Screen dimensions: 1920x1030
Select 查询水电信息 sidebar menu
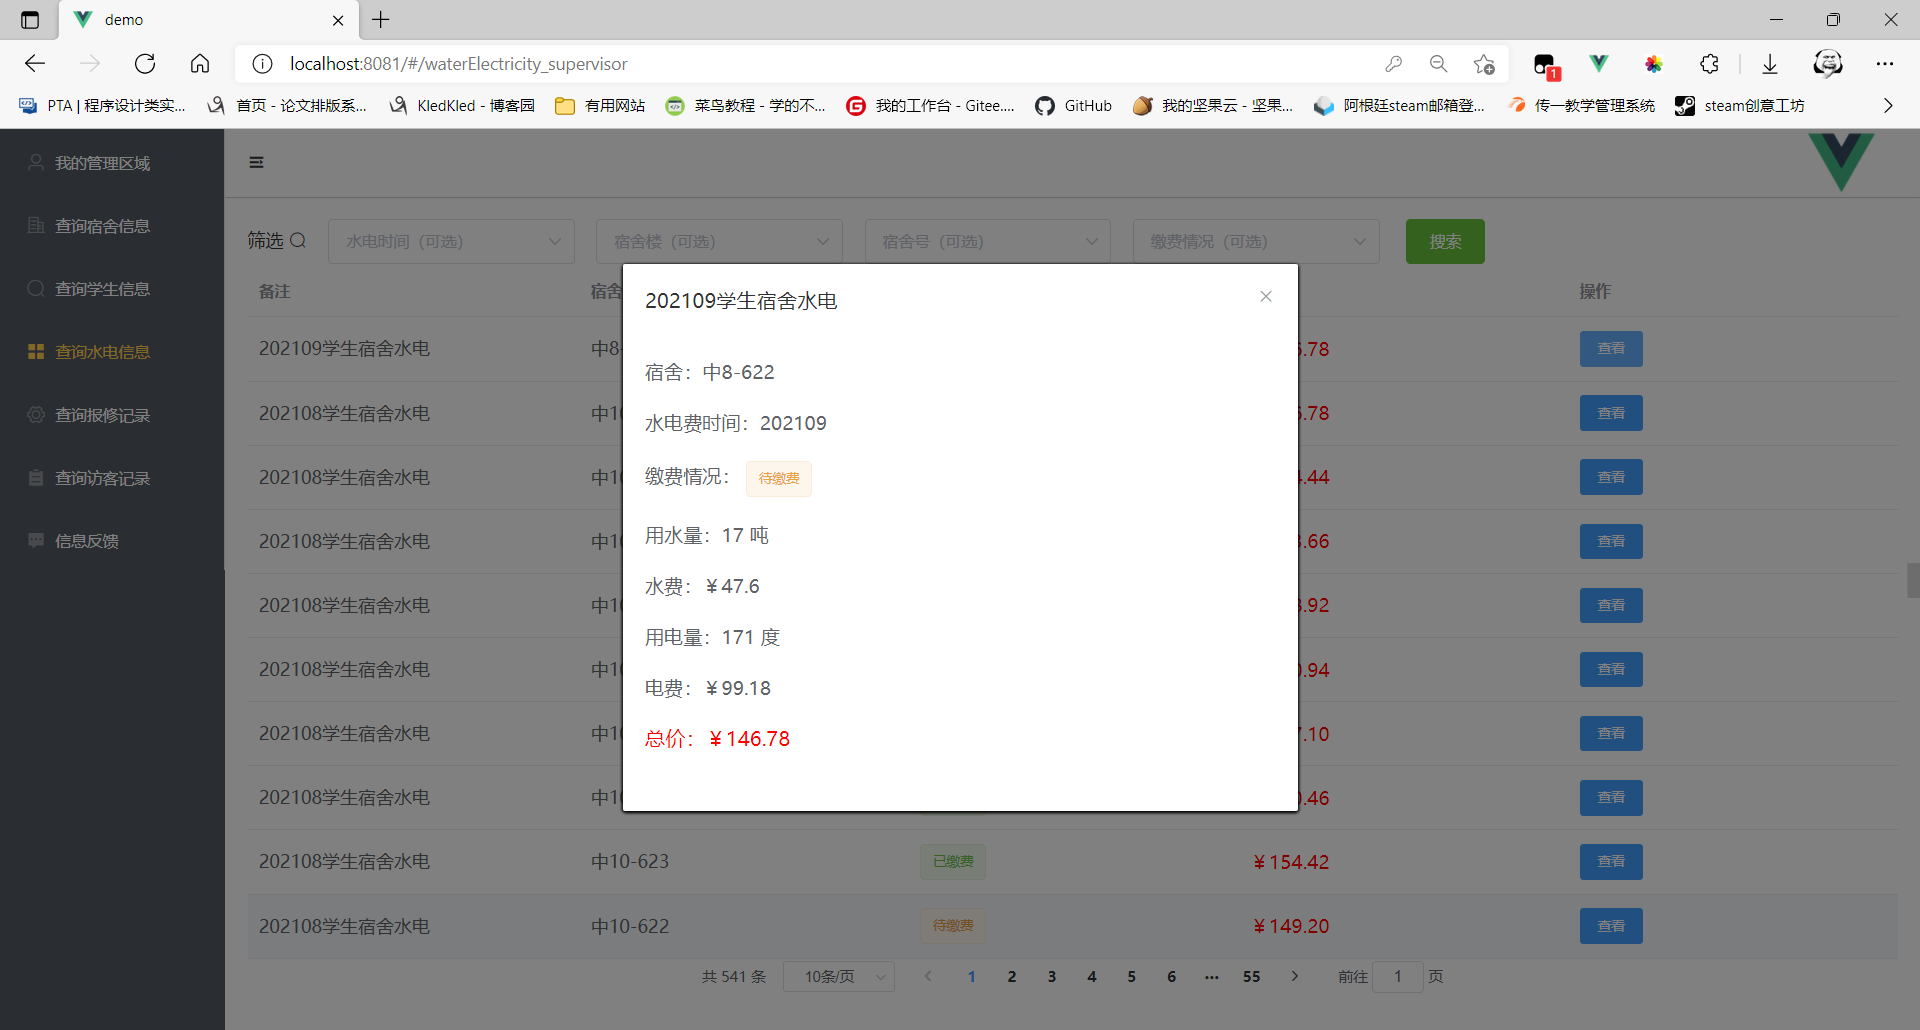112,352
